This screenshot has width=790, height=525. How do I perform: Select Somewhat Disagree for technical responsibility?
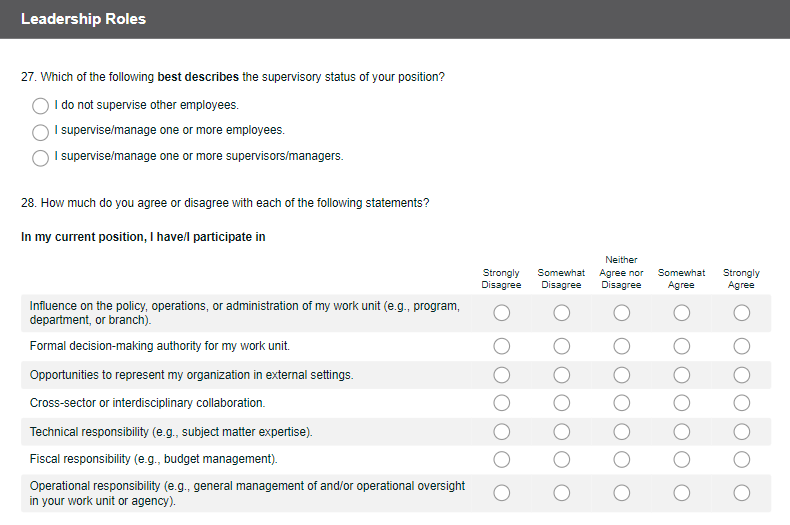point(561,432)
